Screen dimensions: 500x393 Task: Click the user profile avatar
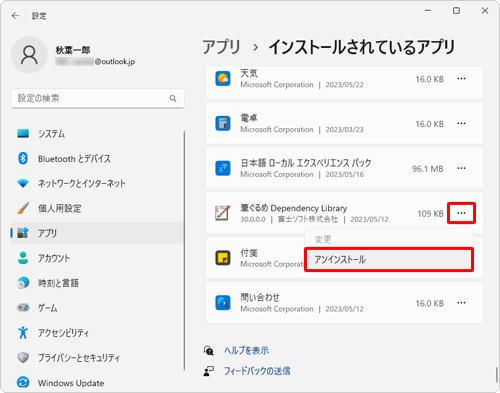(29, 55)
